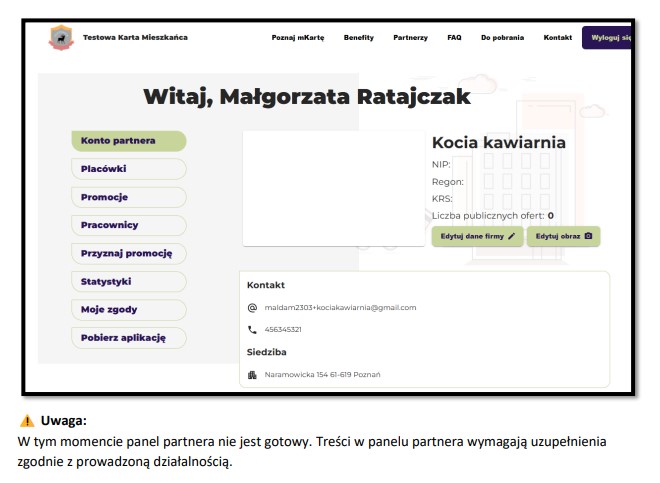This screenshot has height=483, width=660.
Task: Click Edytuj obraz button
Action: point(564,237)
